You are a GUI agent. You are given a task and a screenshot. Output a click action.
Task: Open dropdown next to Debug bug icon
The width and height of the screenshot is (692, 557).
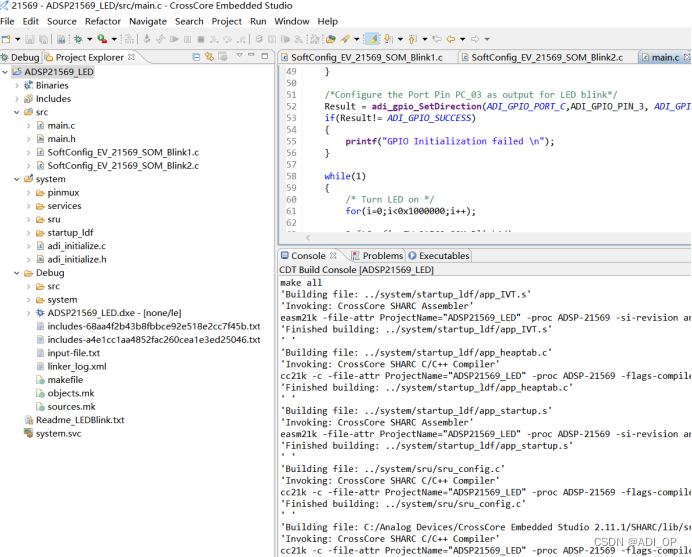pyautogui.click(x=90, y=39)
